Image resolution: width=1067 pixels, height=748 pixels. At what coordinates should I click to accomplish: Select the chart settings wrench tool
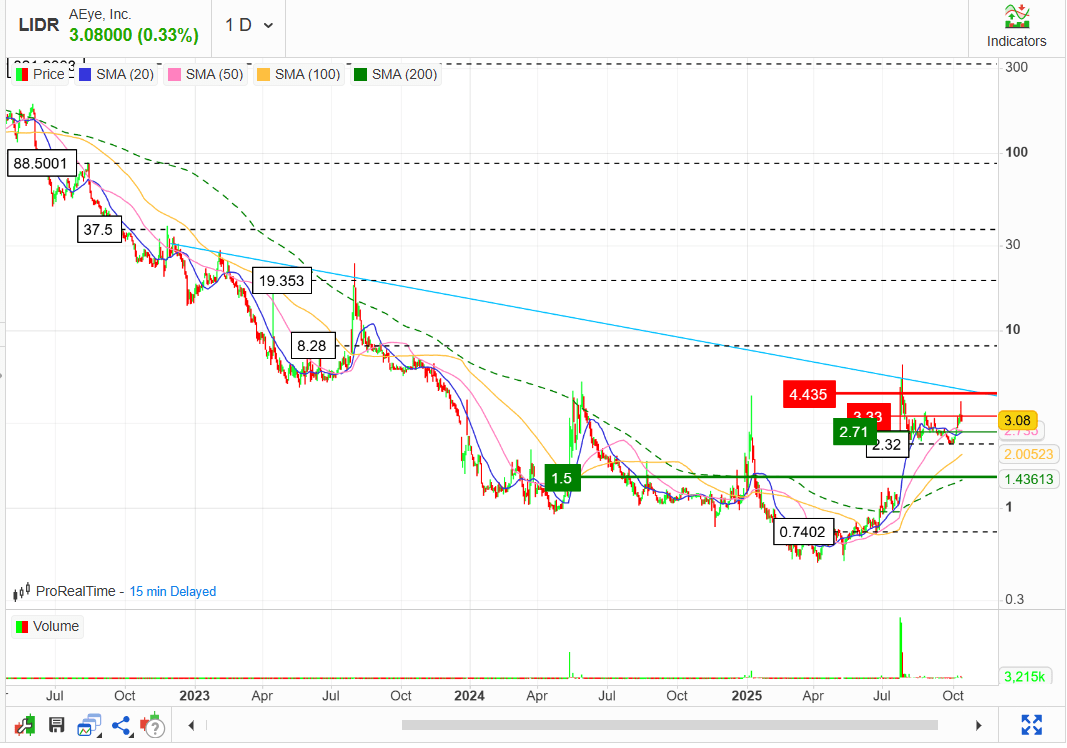point(24,726)
